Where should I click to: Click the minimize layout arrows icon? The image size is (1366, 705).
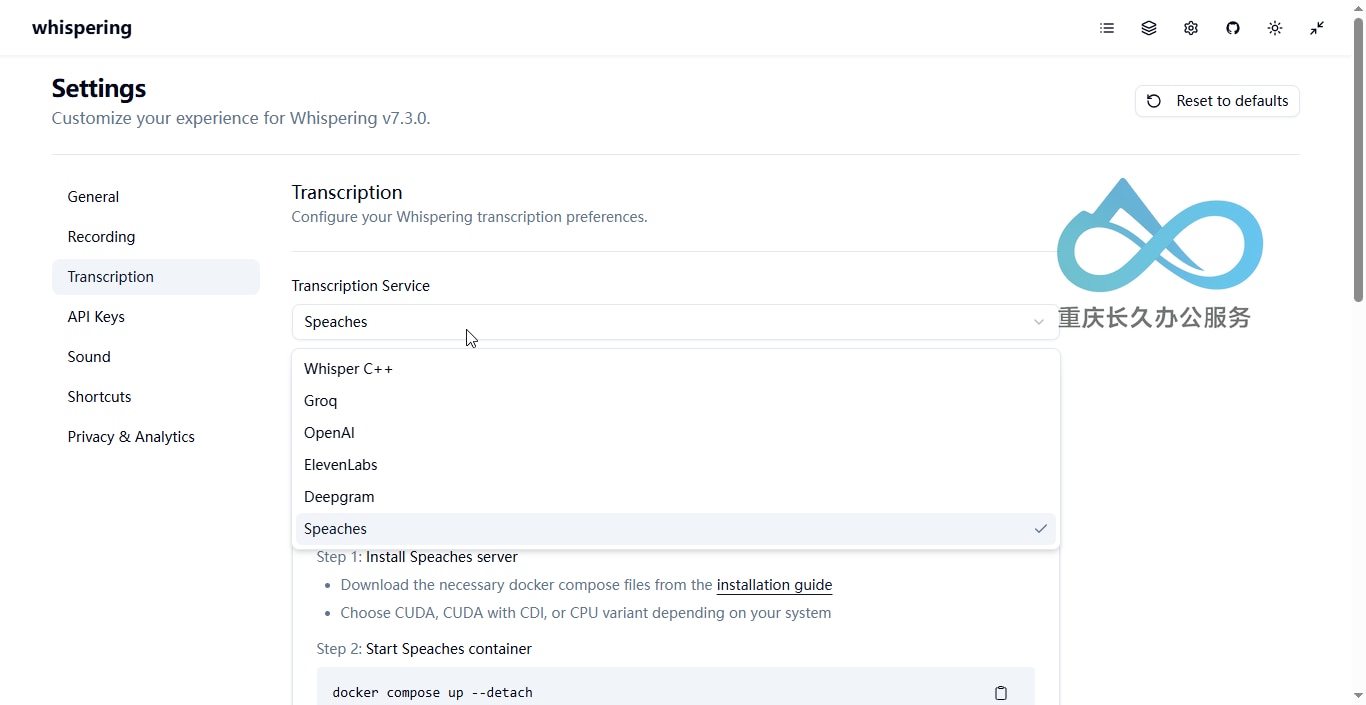point(1317,28)
